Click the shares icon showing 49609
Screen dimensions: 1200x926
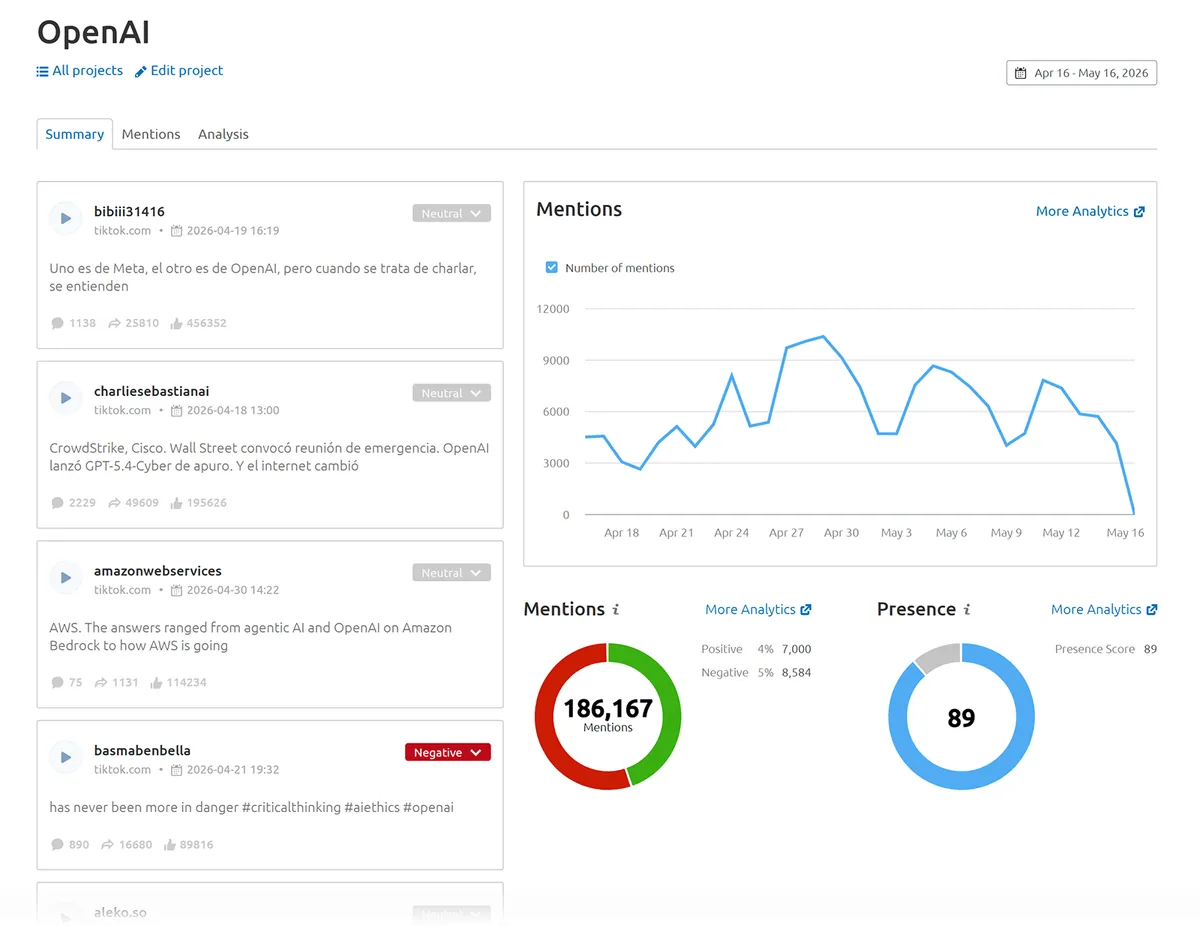(115, 503)
